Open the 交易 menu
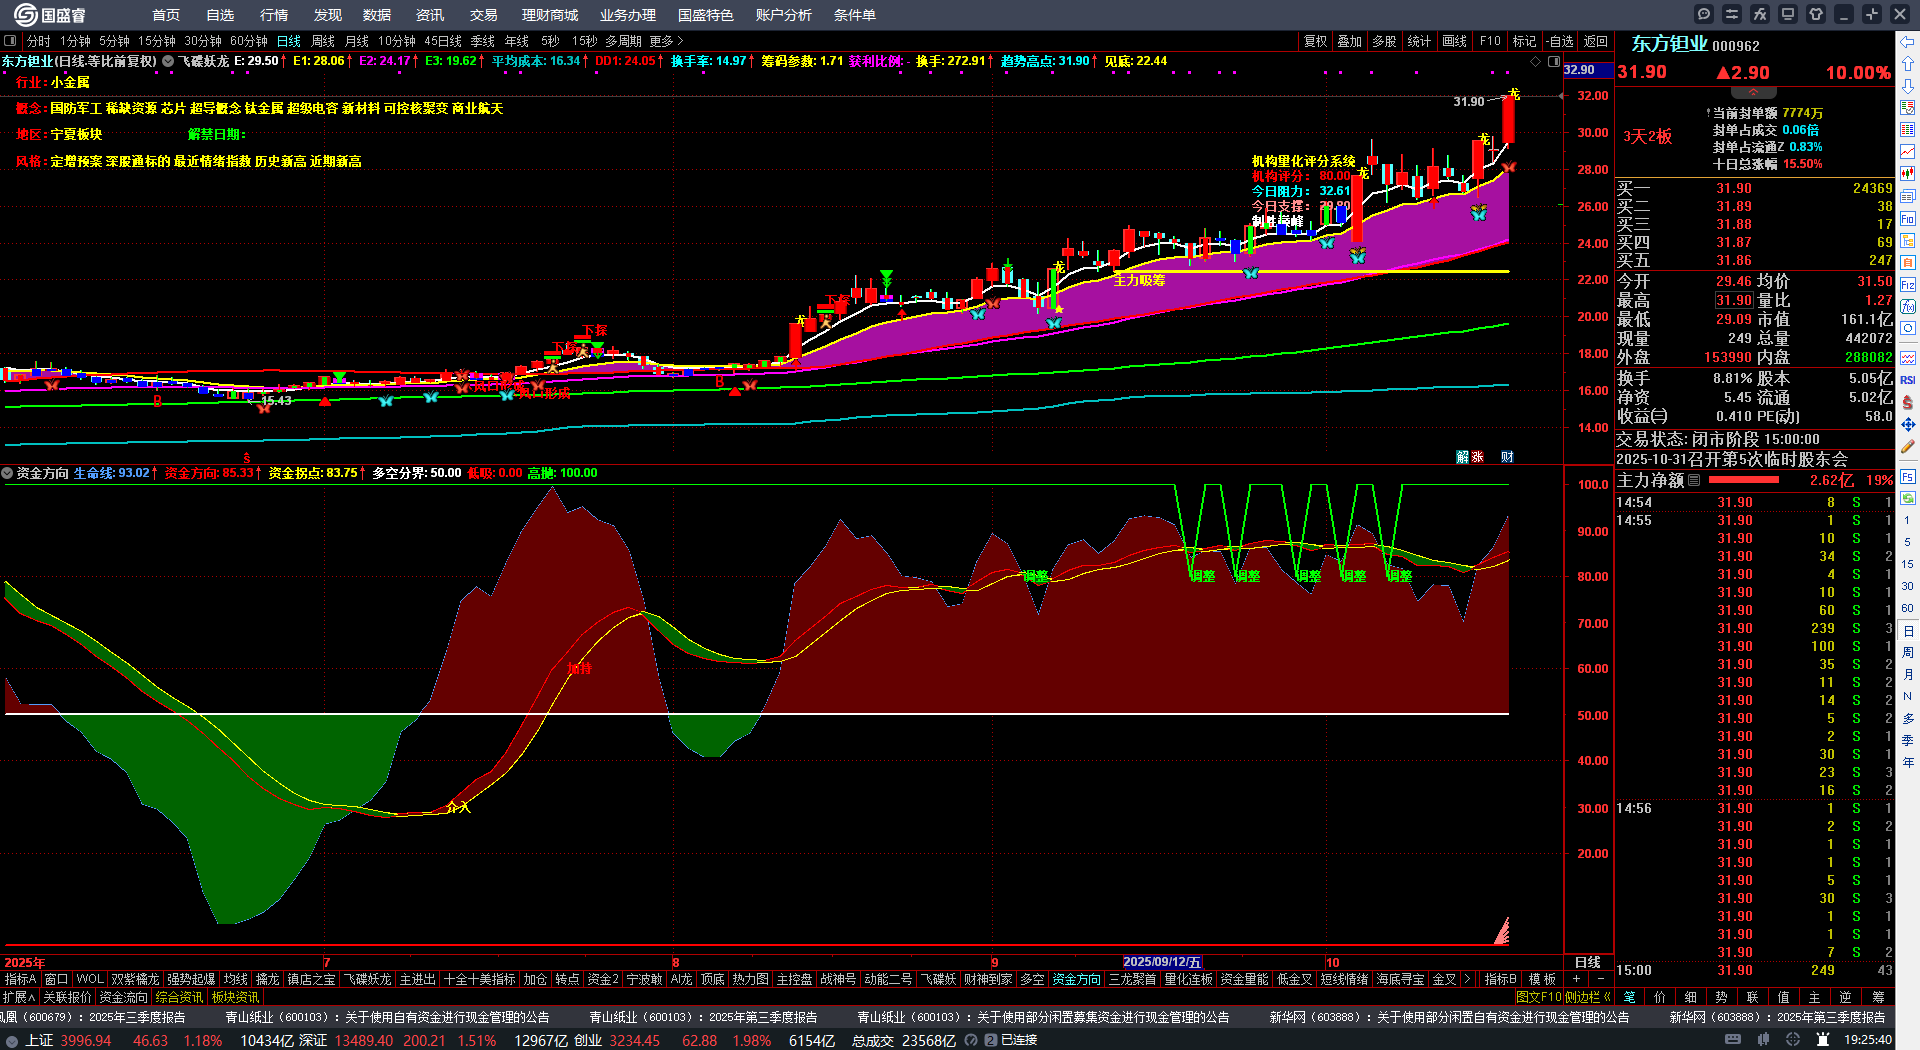The height and width of the screenshot is (1050, 1920). [x=484, y=15]
